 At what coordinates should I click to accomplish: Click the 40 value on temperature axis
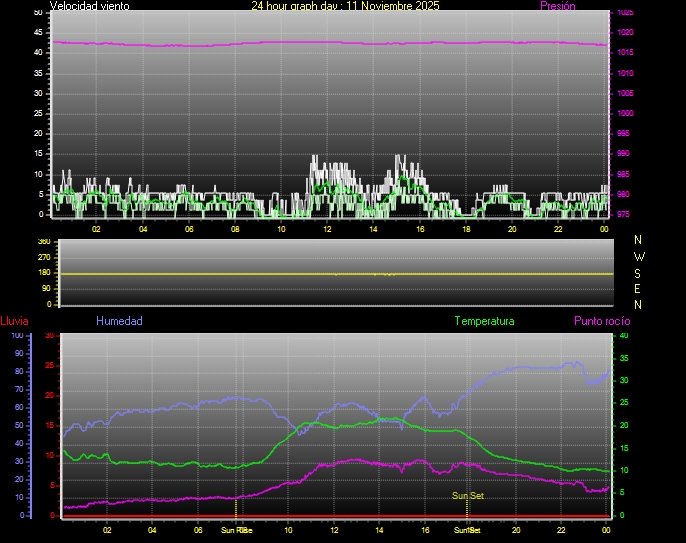coord(625,336)
